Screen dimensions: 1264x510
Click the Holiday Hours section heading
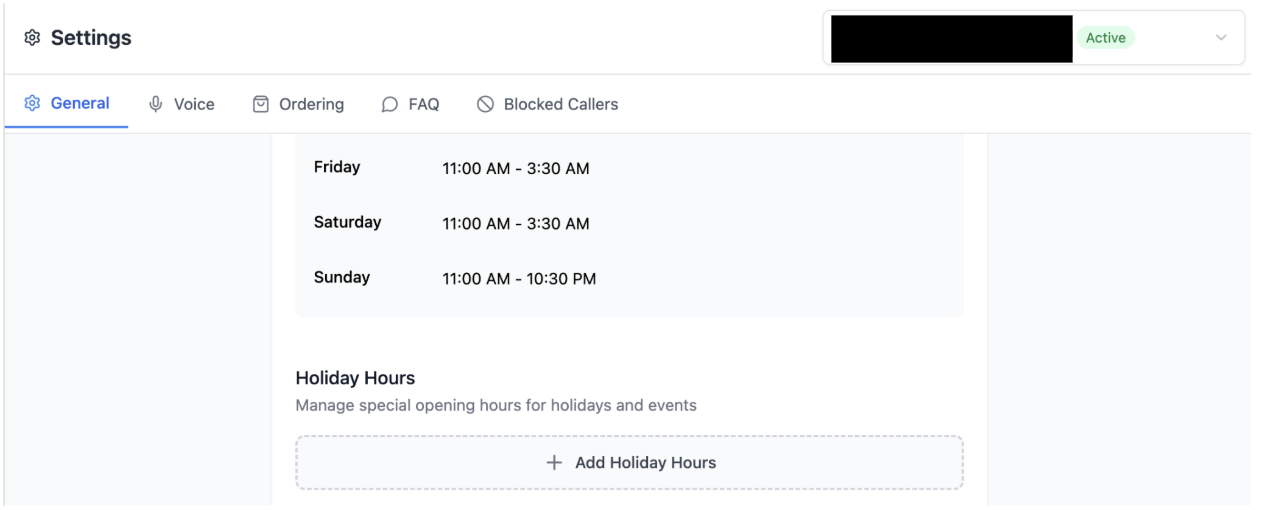point(355,378)
